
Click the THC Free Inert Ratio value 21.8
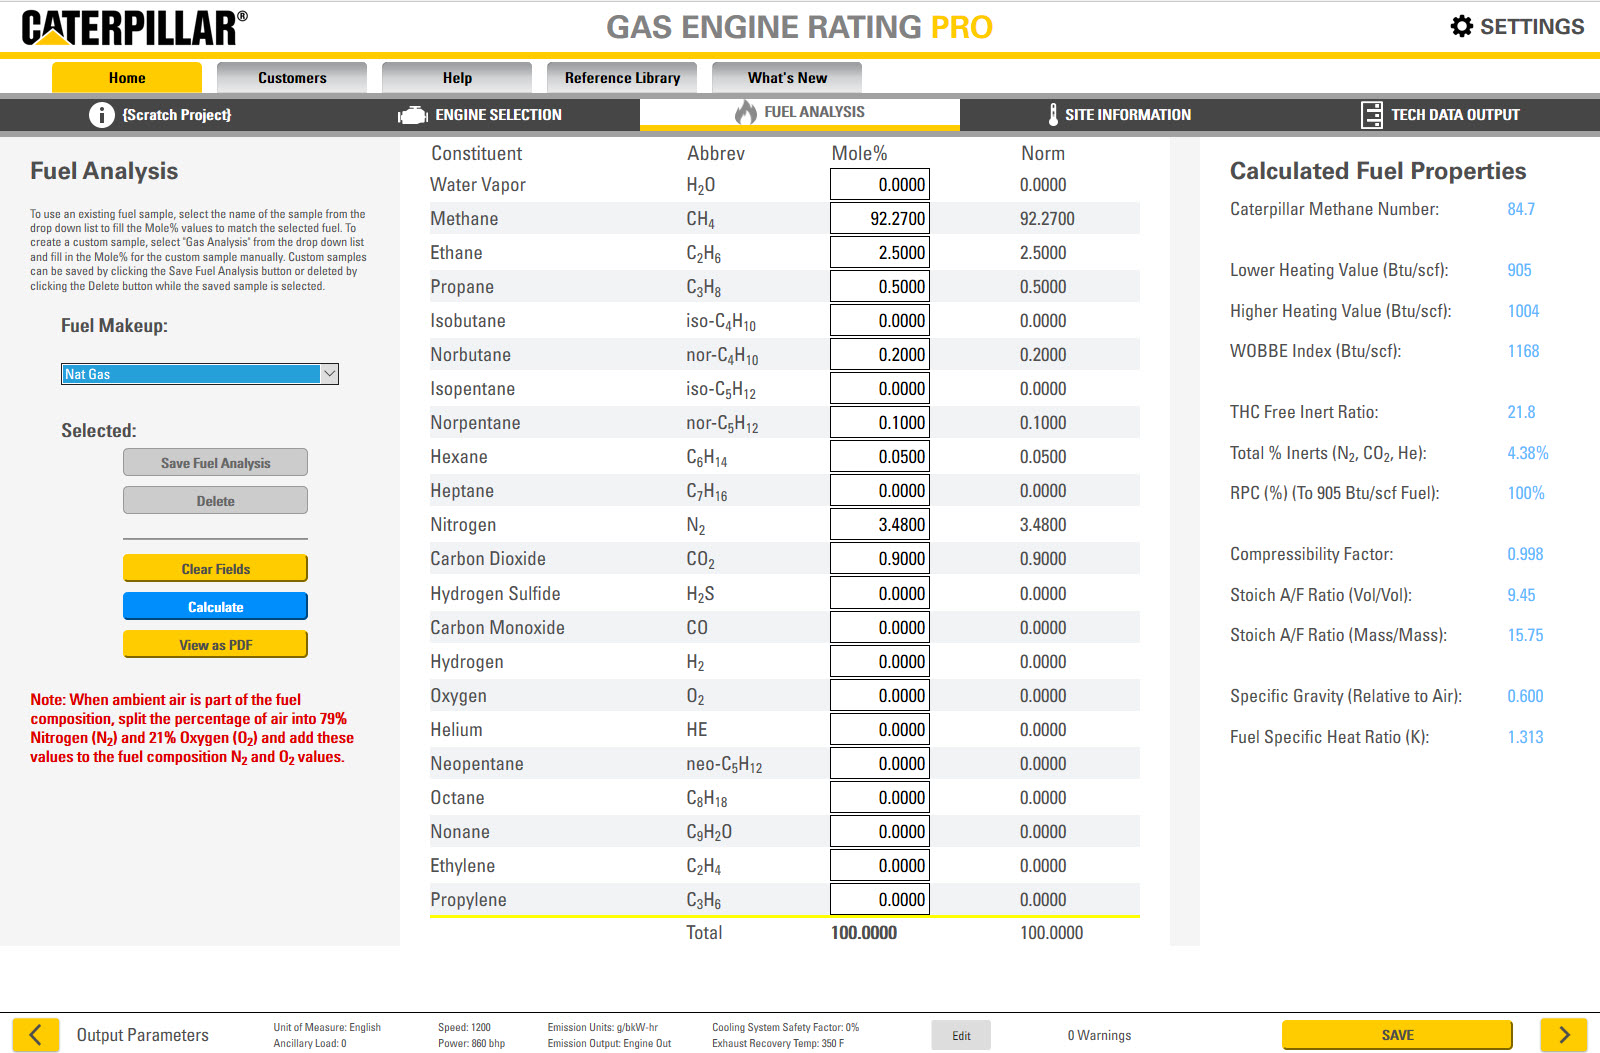[1521, 412]
